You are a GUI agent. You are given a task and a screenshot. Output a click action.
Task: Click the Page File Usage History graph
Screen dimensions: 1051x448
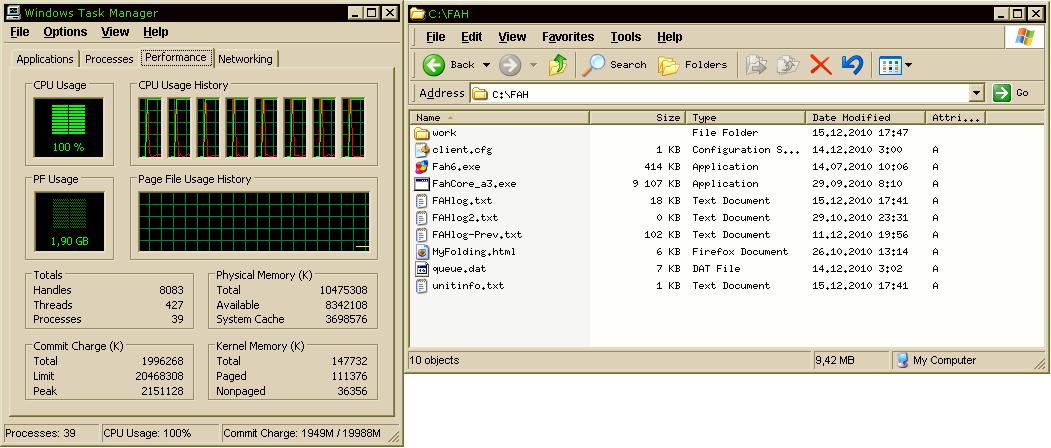pyautogui.click(x=253, y=222)
